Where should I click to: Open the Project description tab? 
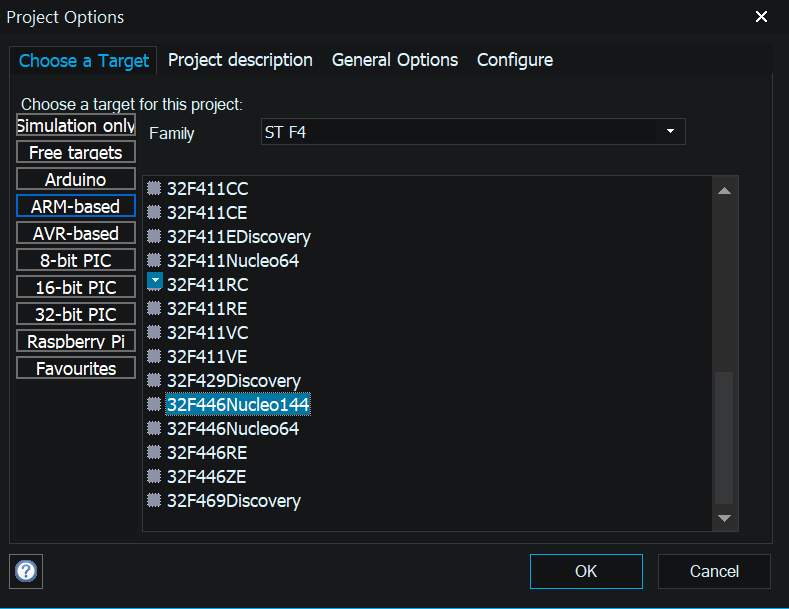[x=240, y=60]
